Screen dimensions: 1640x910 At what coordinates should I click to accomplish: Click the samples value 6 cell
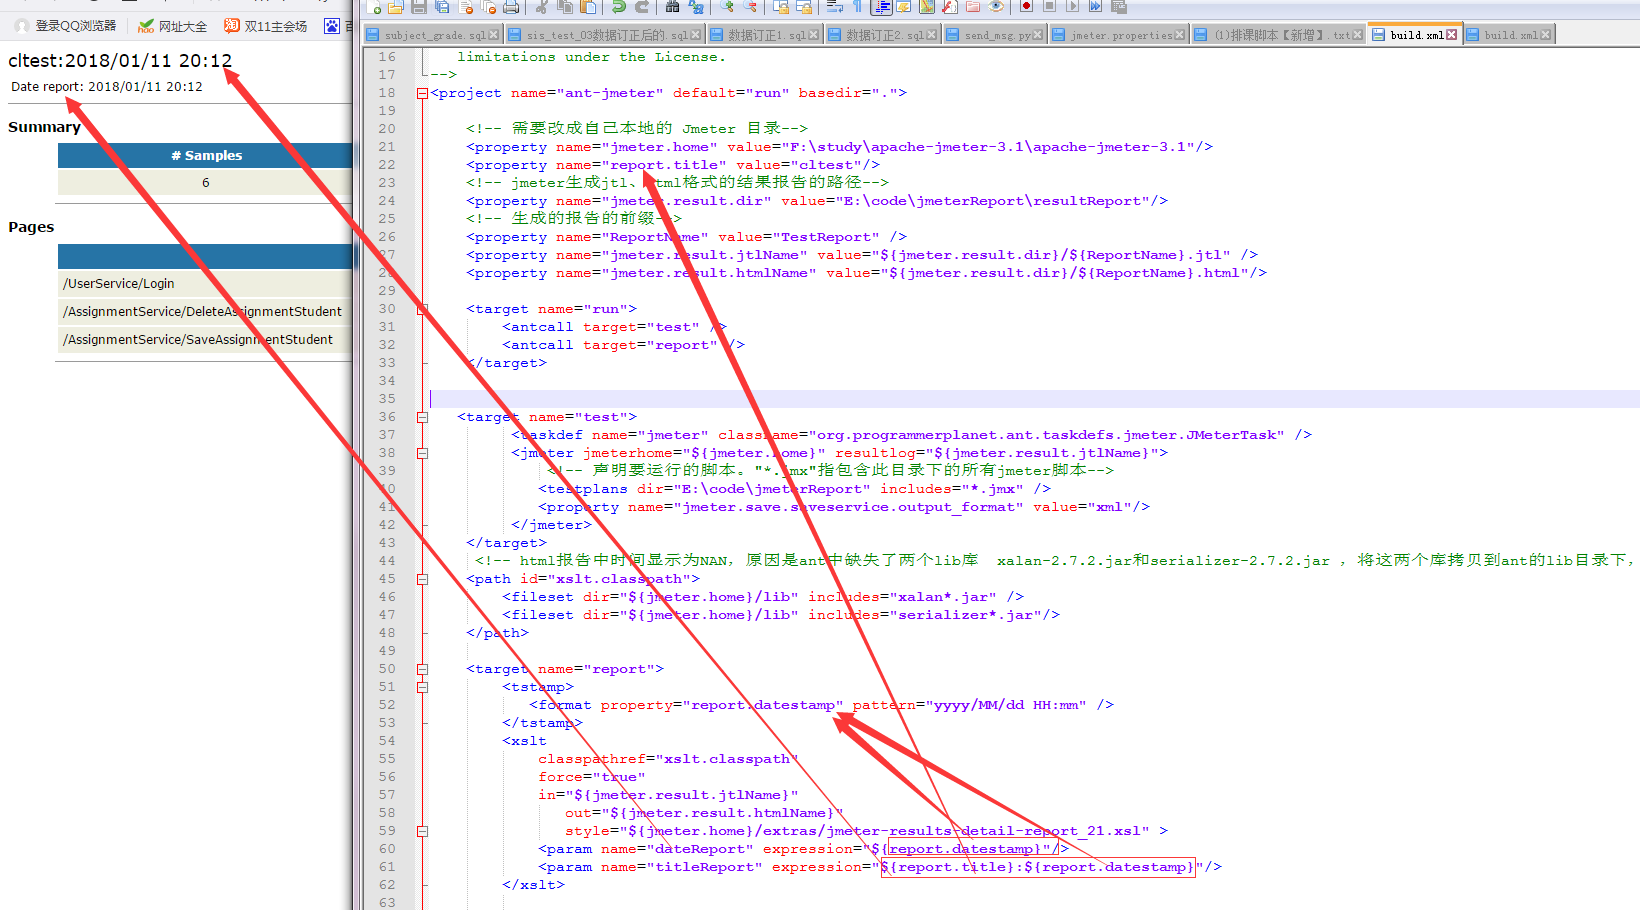tap(205, 183)
